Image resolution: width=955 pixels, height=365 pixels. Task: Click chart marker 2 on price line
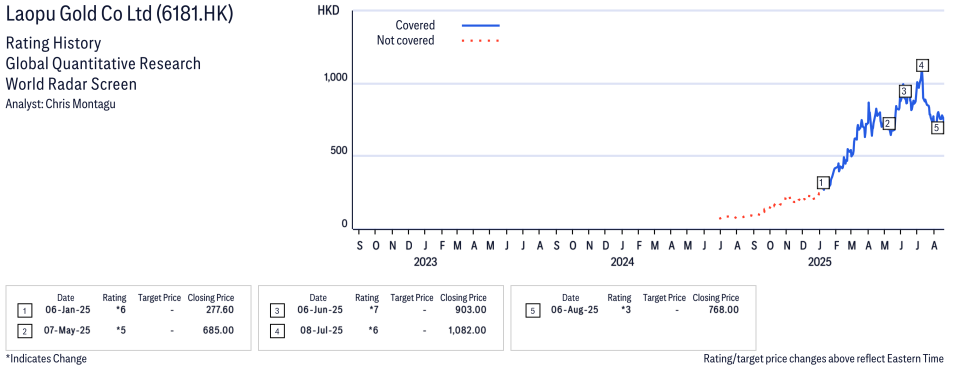pyautogui.click(x=888, y=123)
